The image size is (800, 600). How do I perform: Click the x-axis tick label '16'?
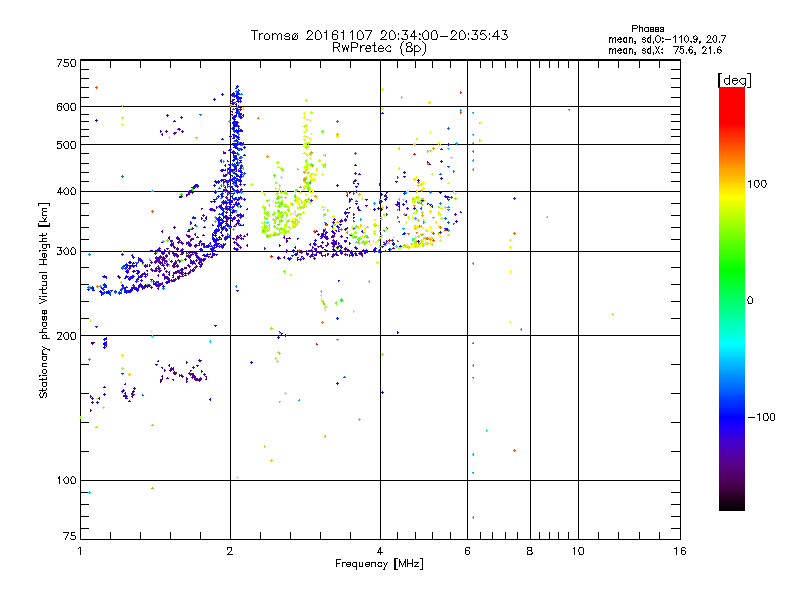pyautogui.click(x=680, y=551)
